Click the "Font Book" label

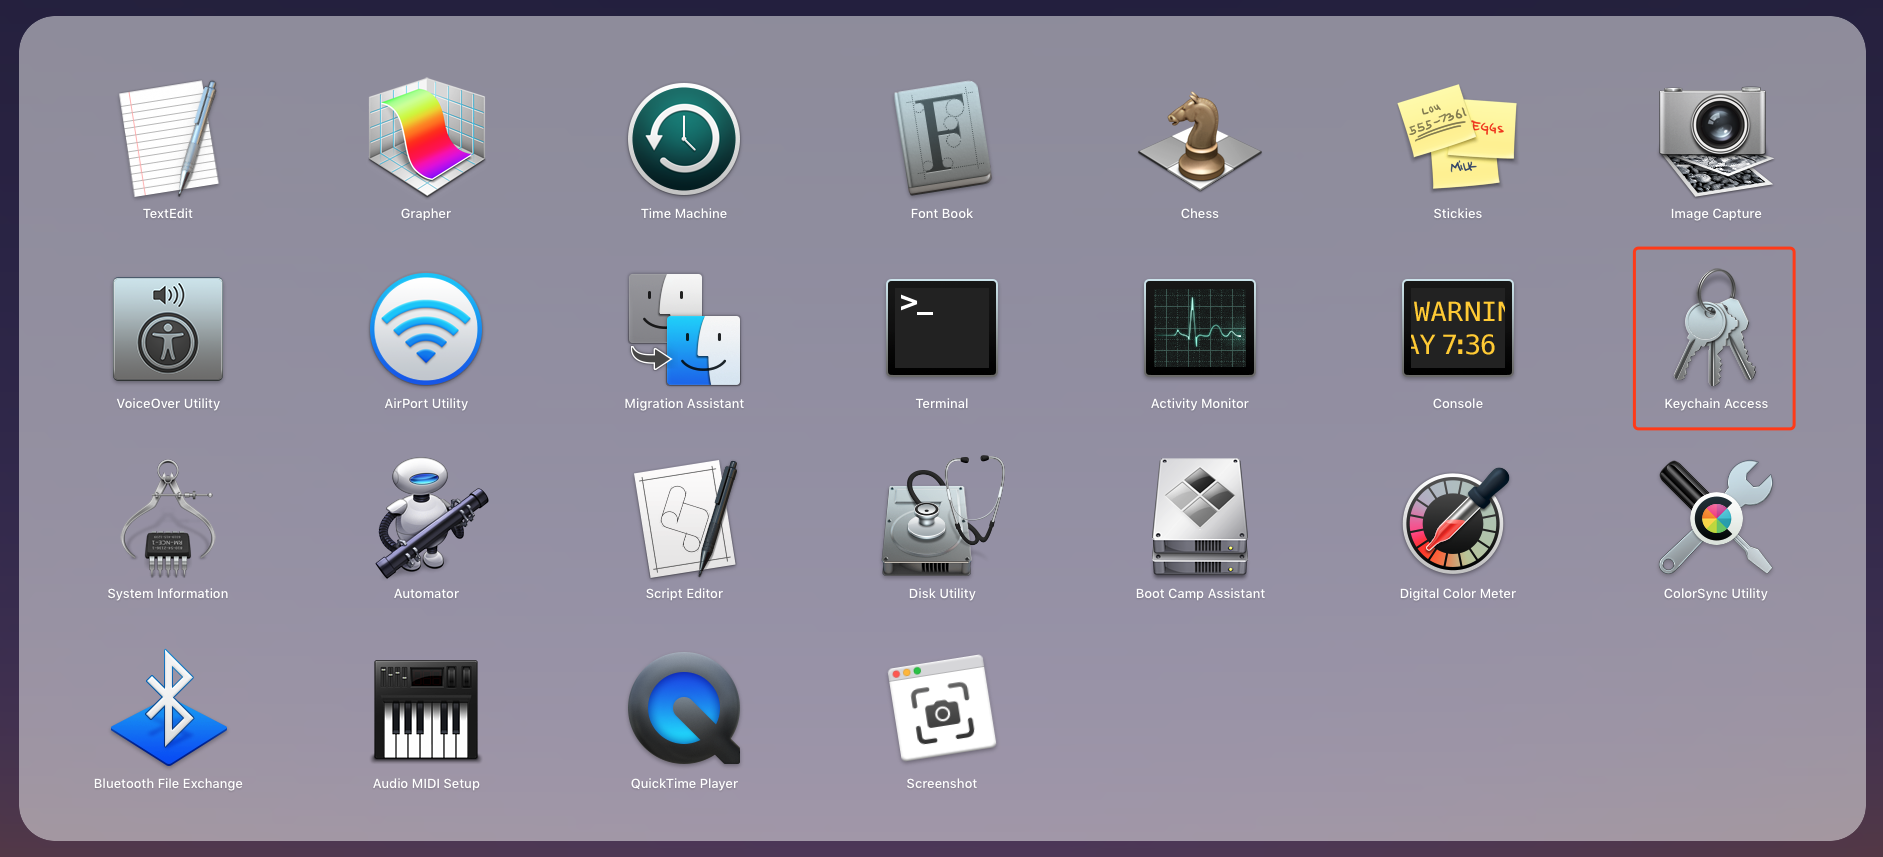click(942, 214)
